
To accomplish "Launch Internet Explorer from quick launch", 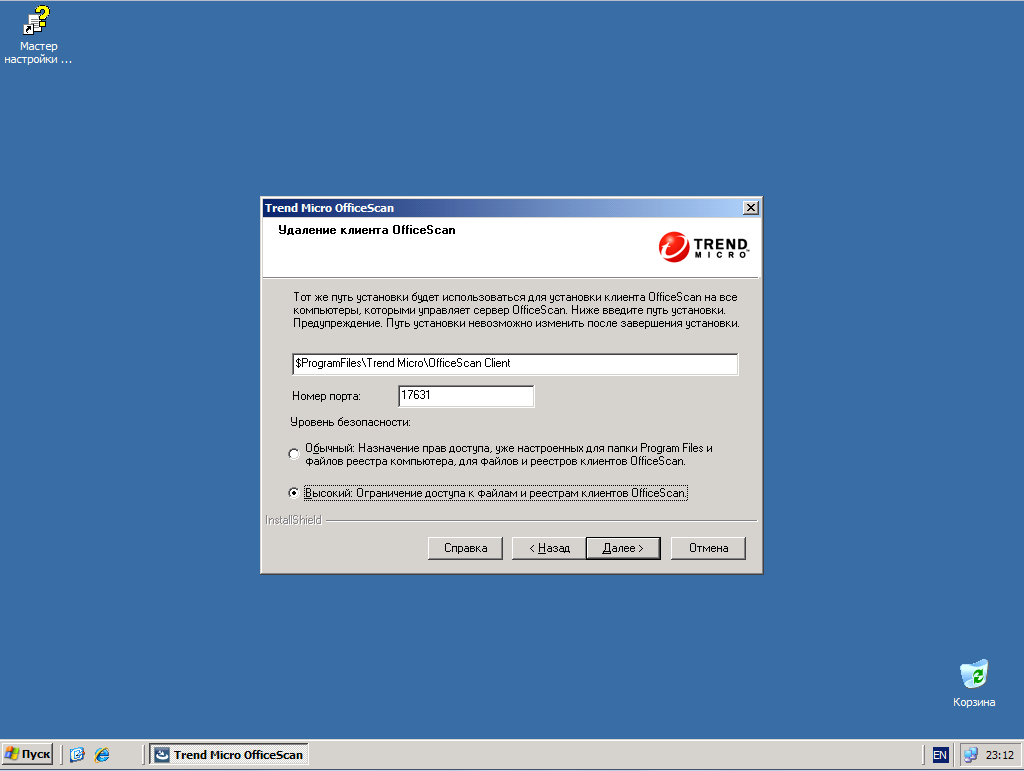I will (x=103, y=755).
